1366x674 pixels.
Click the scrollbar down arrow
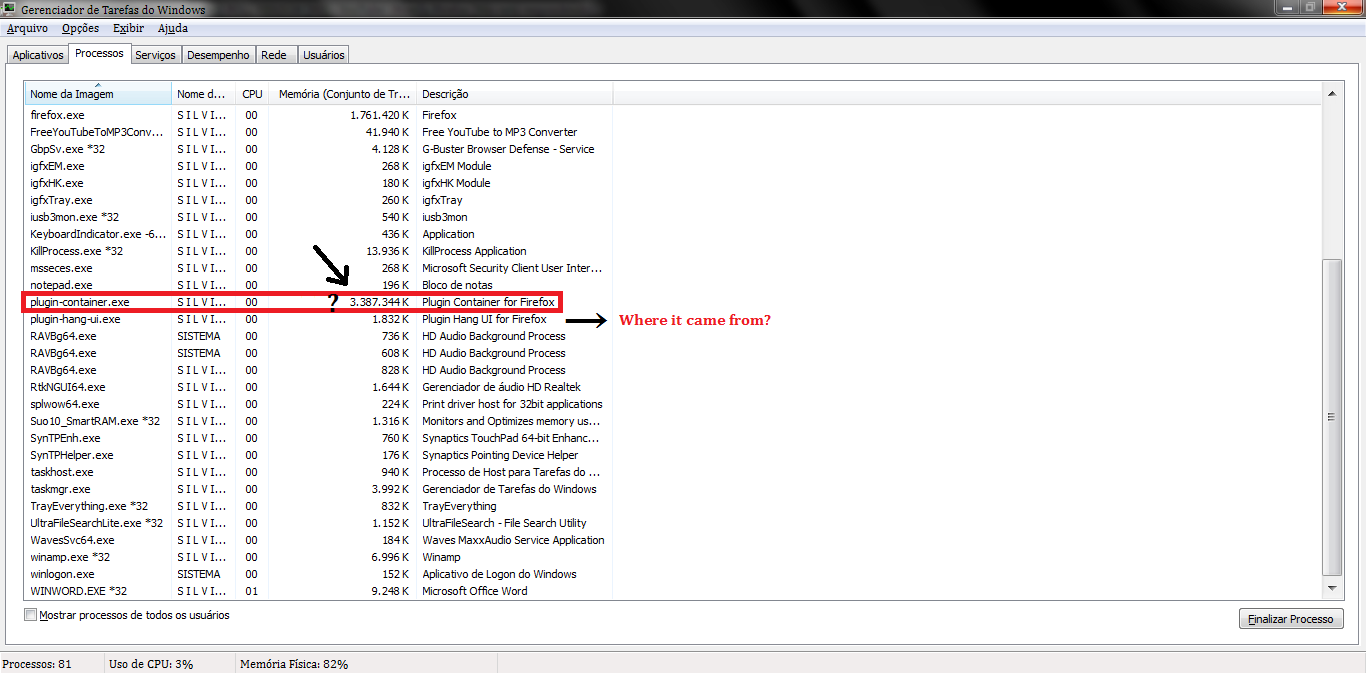(x=1330, y=589)
